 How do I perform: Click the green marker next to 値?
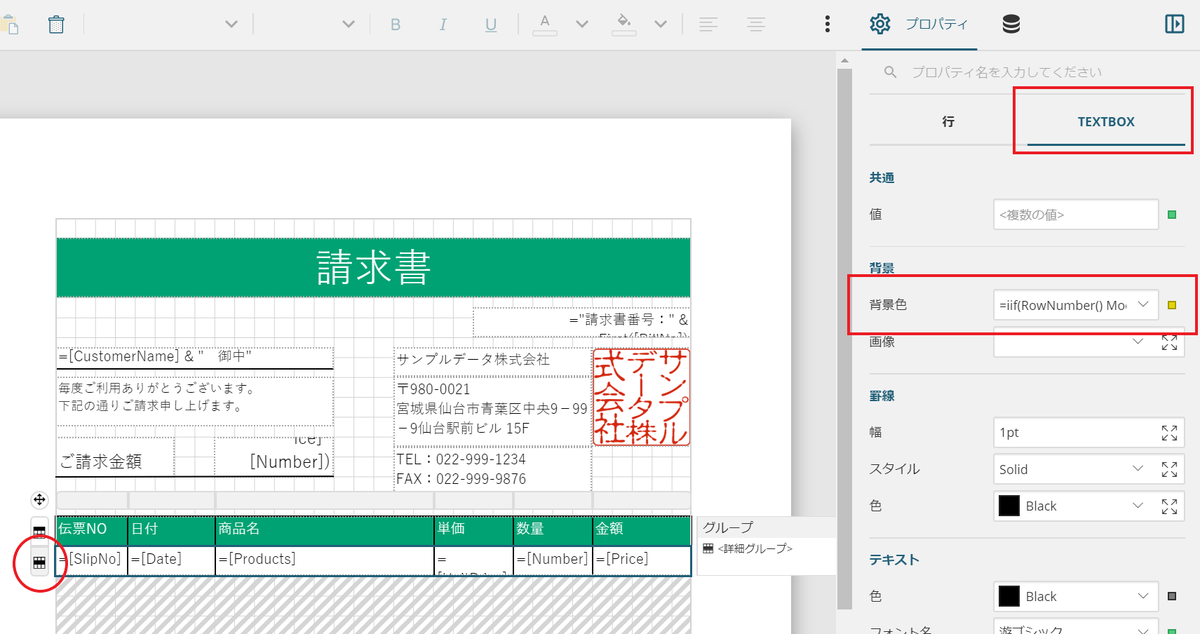pyautogui.click(x=1172, y=214)
